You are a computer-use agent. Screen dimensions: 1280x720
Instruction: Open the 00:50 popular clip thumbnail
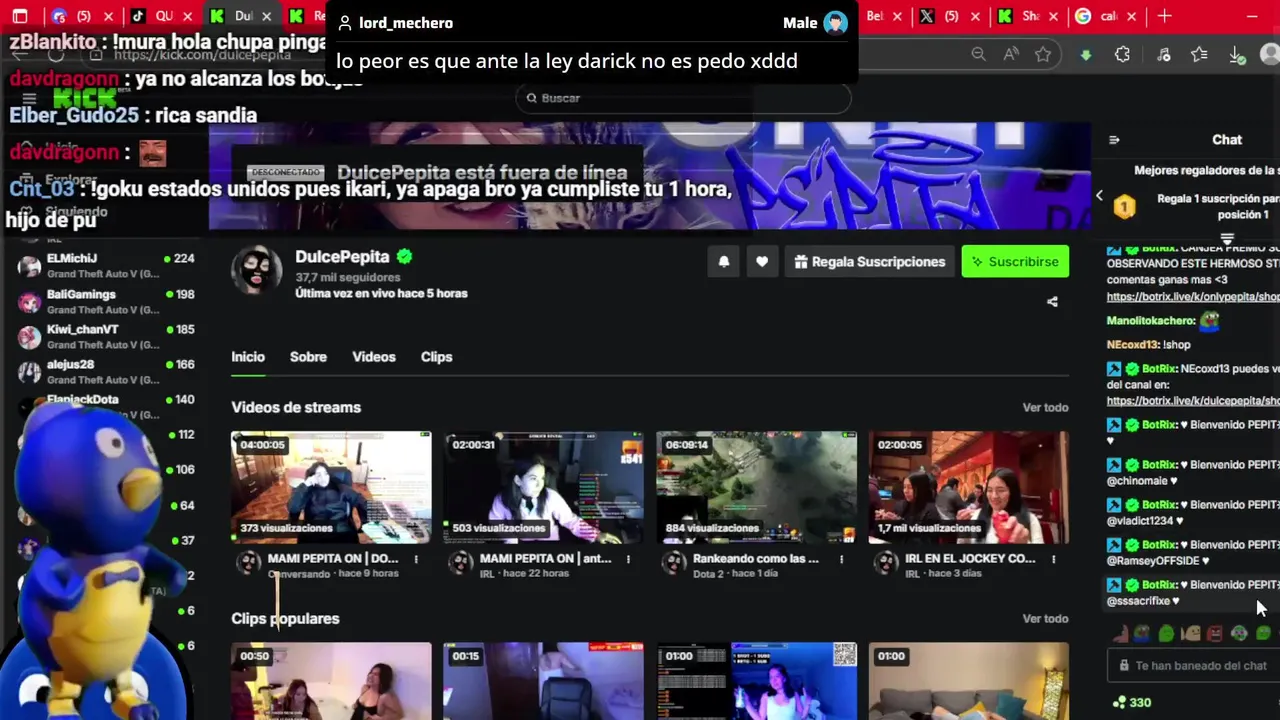[331, 681]
